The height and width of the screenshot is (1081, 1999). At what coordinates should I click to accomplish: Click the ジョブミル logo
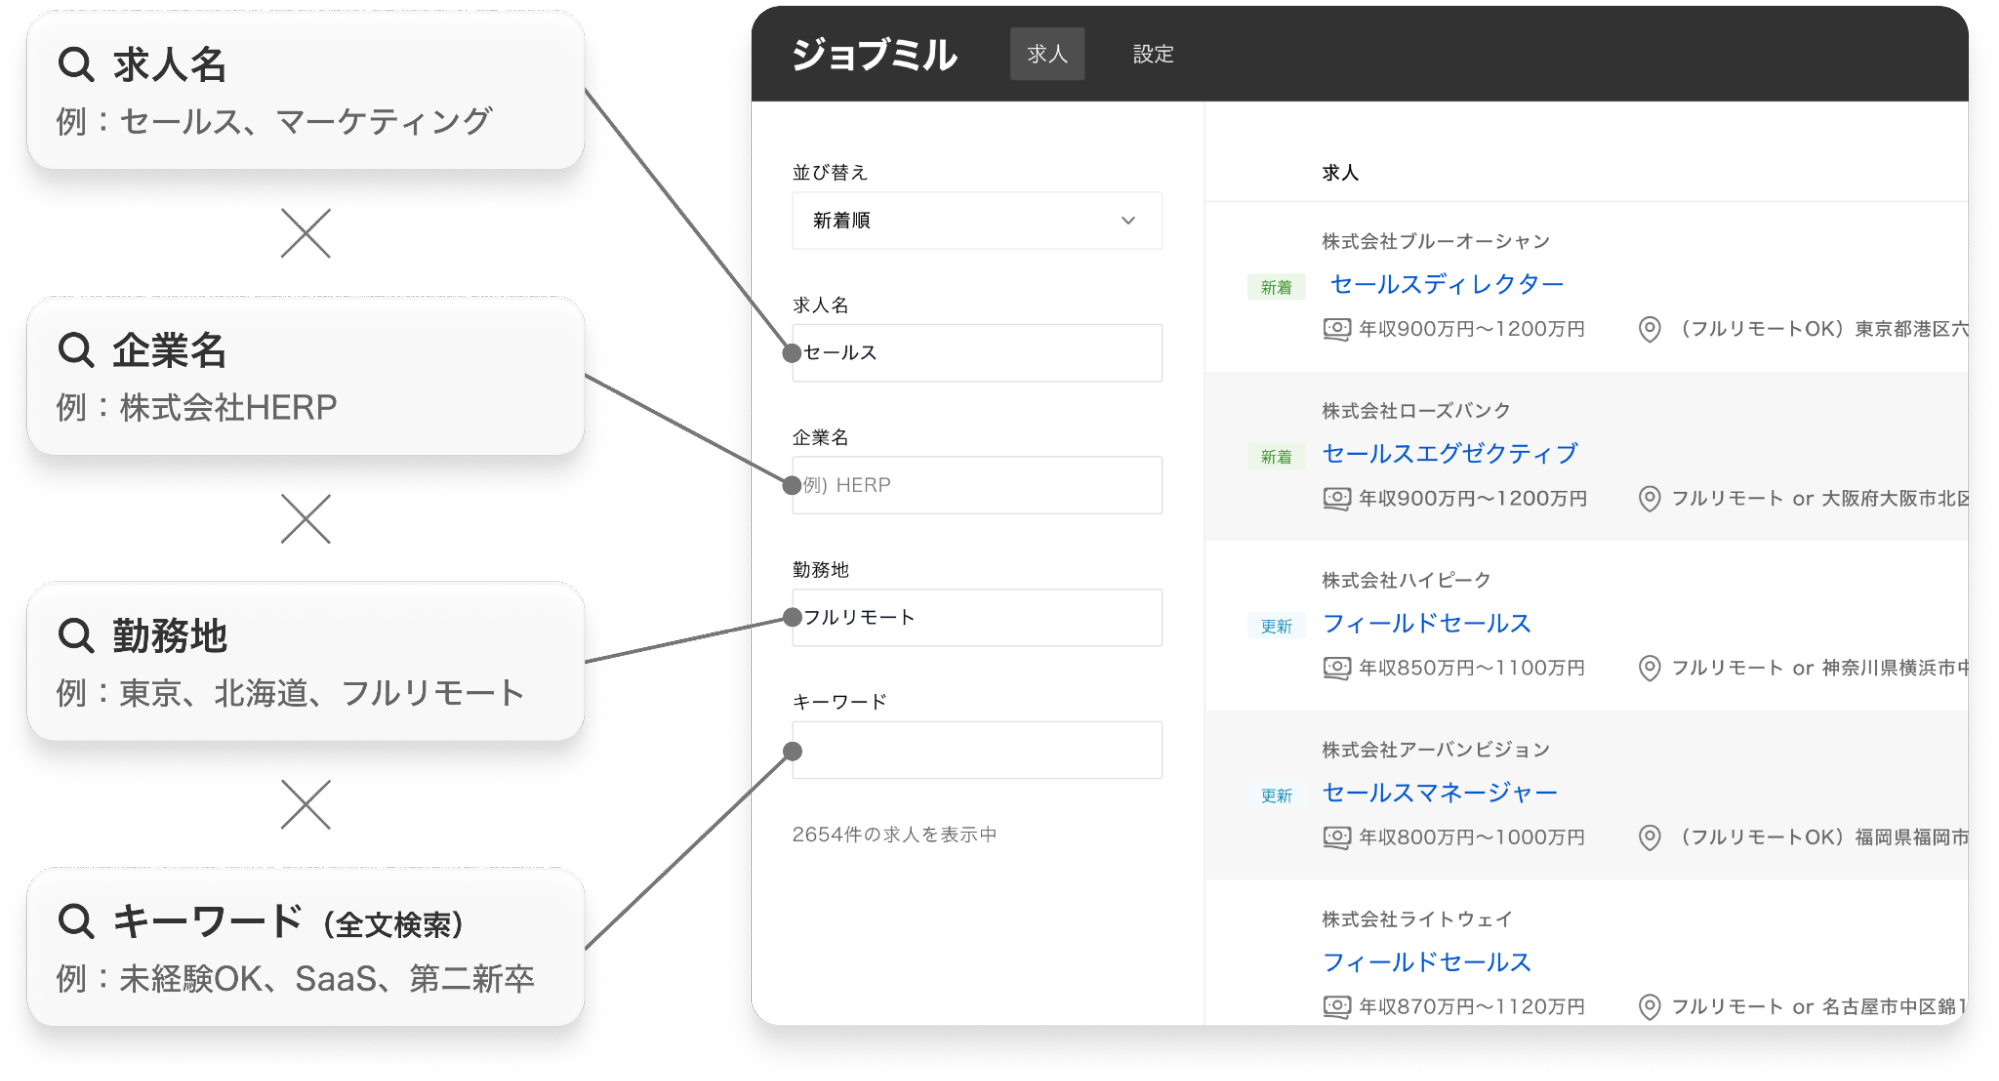[874, 55]
